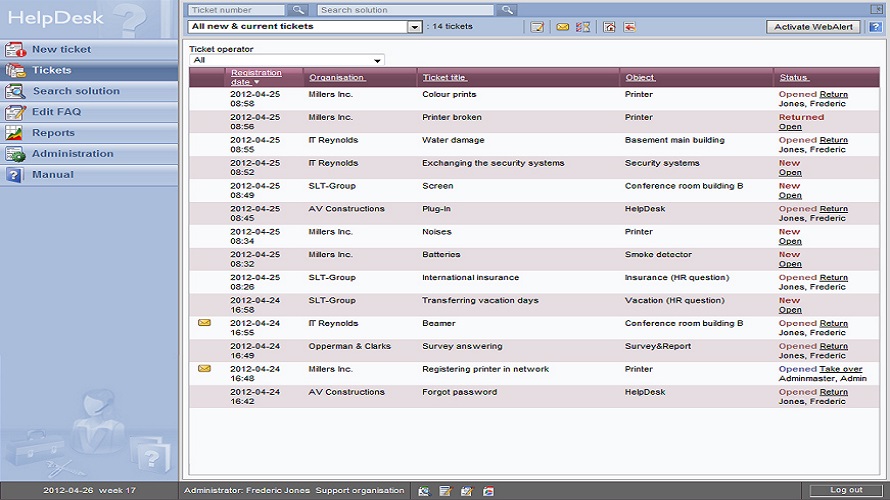Click envelope icon on Registering printer row
This screenshot has width=890, height=500.
tap(204, 368)
